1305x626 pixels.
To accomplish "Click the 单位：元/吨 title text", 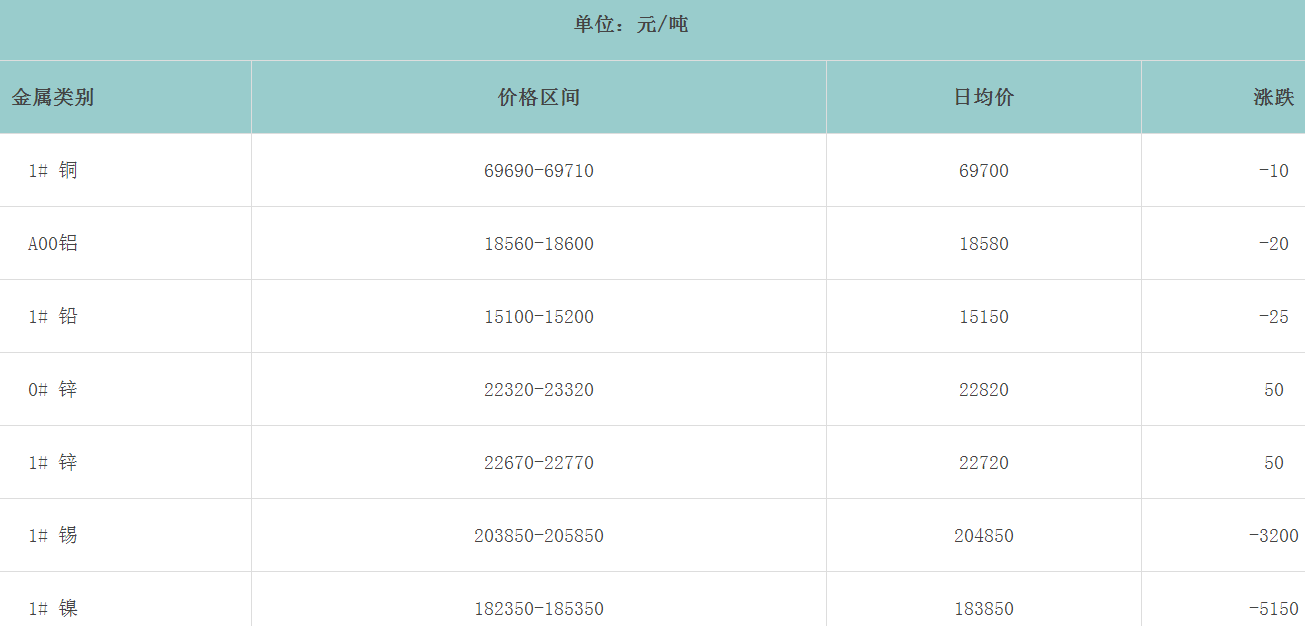I will coord(631,25).
